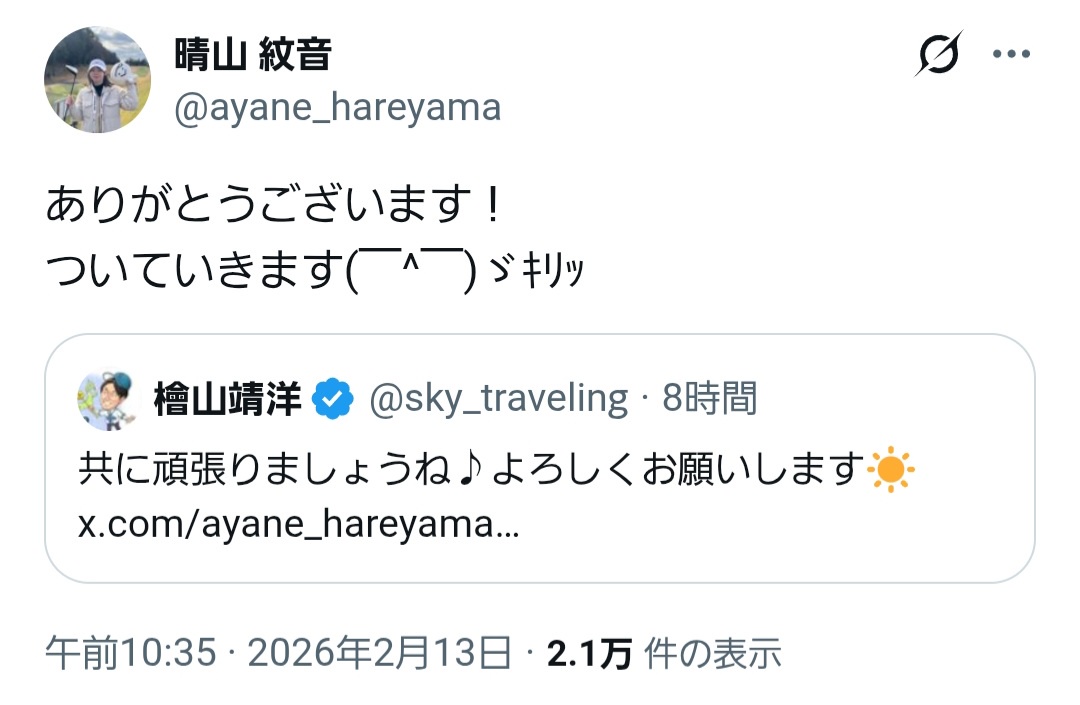Click the ありがとうございます！ post text
Image resolution: width=1080 pixels, height=705 pixels.
(273, 208)
